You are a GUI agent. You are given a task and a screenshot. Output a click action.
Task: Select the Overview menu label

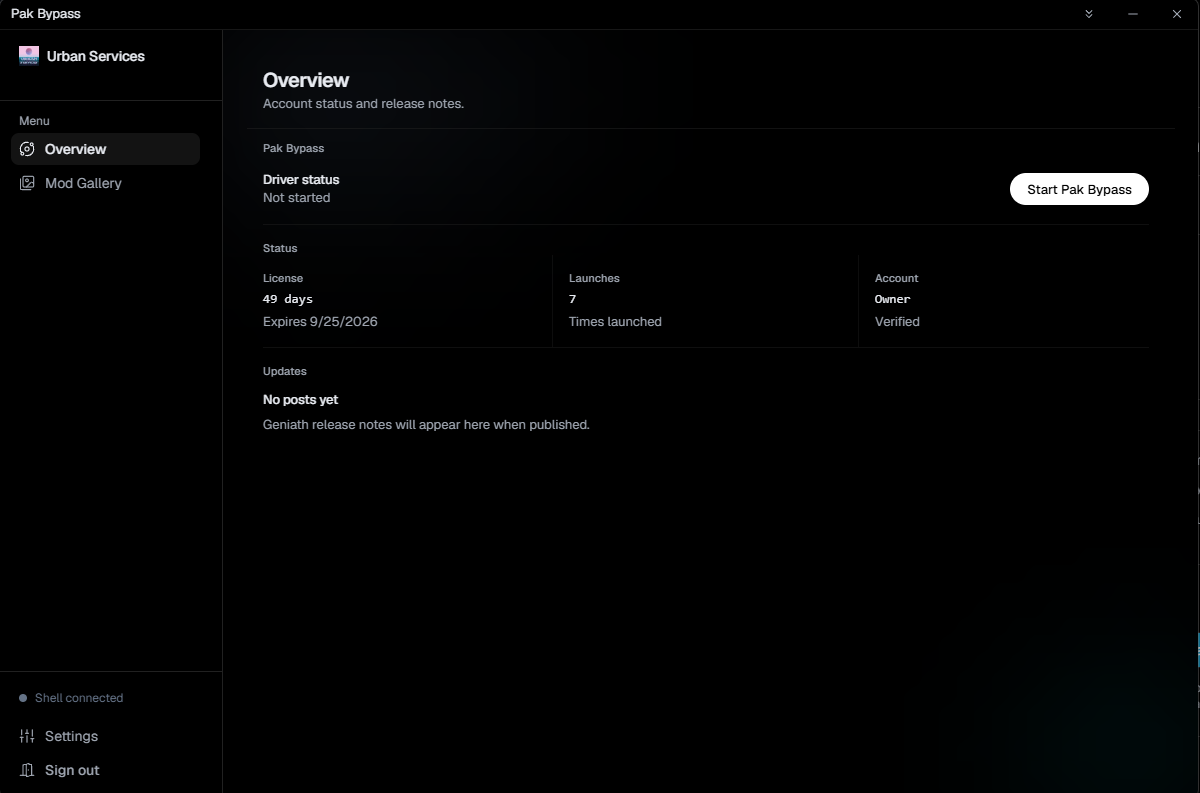pos(75,149)
